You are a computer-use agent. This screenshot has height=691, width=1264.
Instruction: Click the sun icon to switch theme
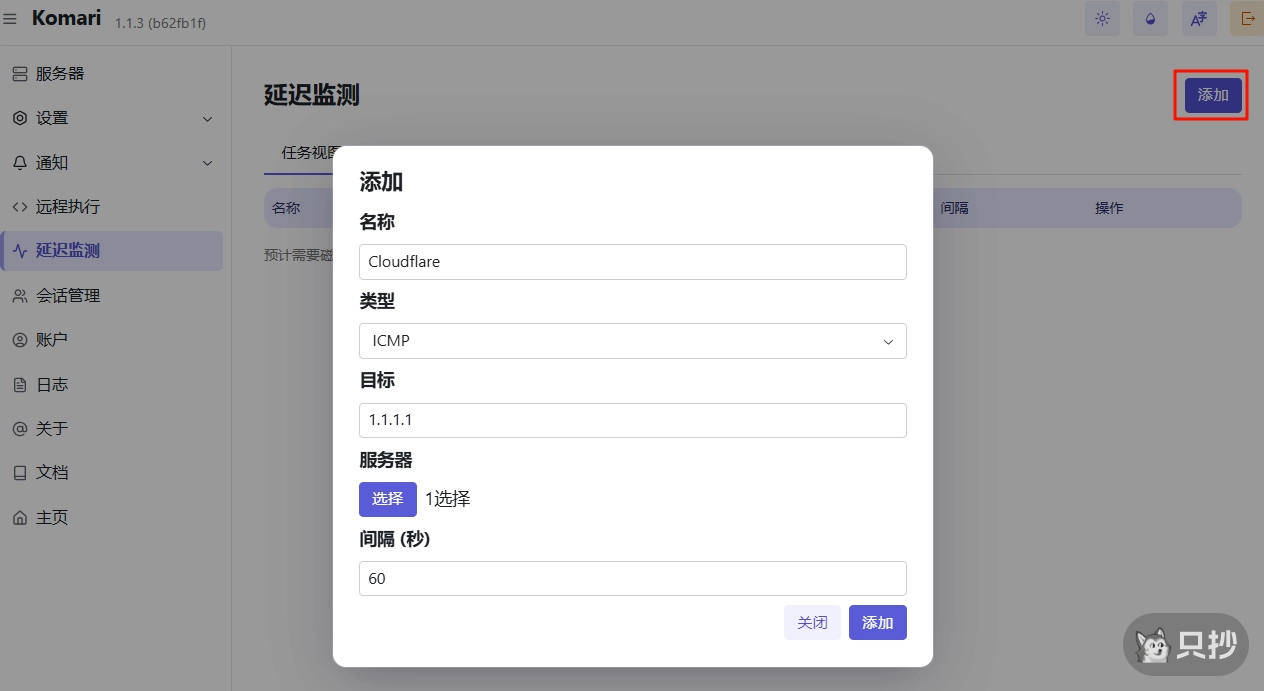(1102, 18)
